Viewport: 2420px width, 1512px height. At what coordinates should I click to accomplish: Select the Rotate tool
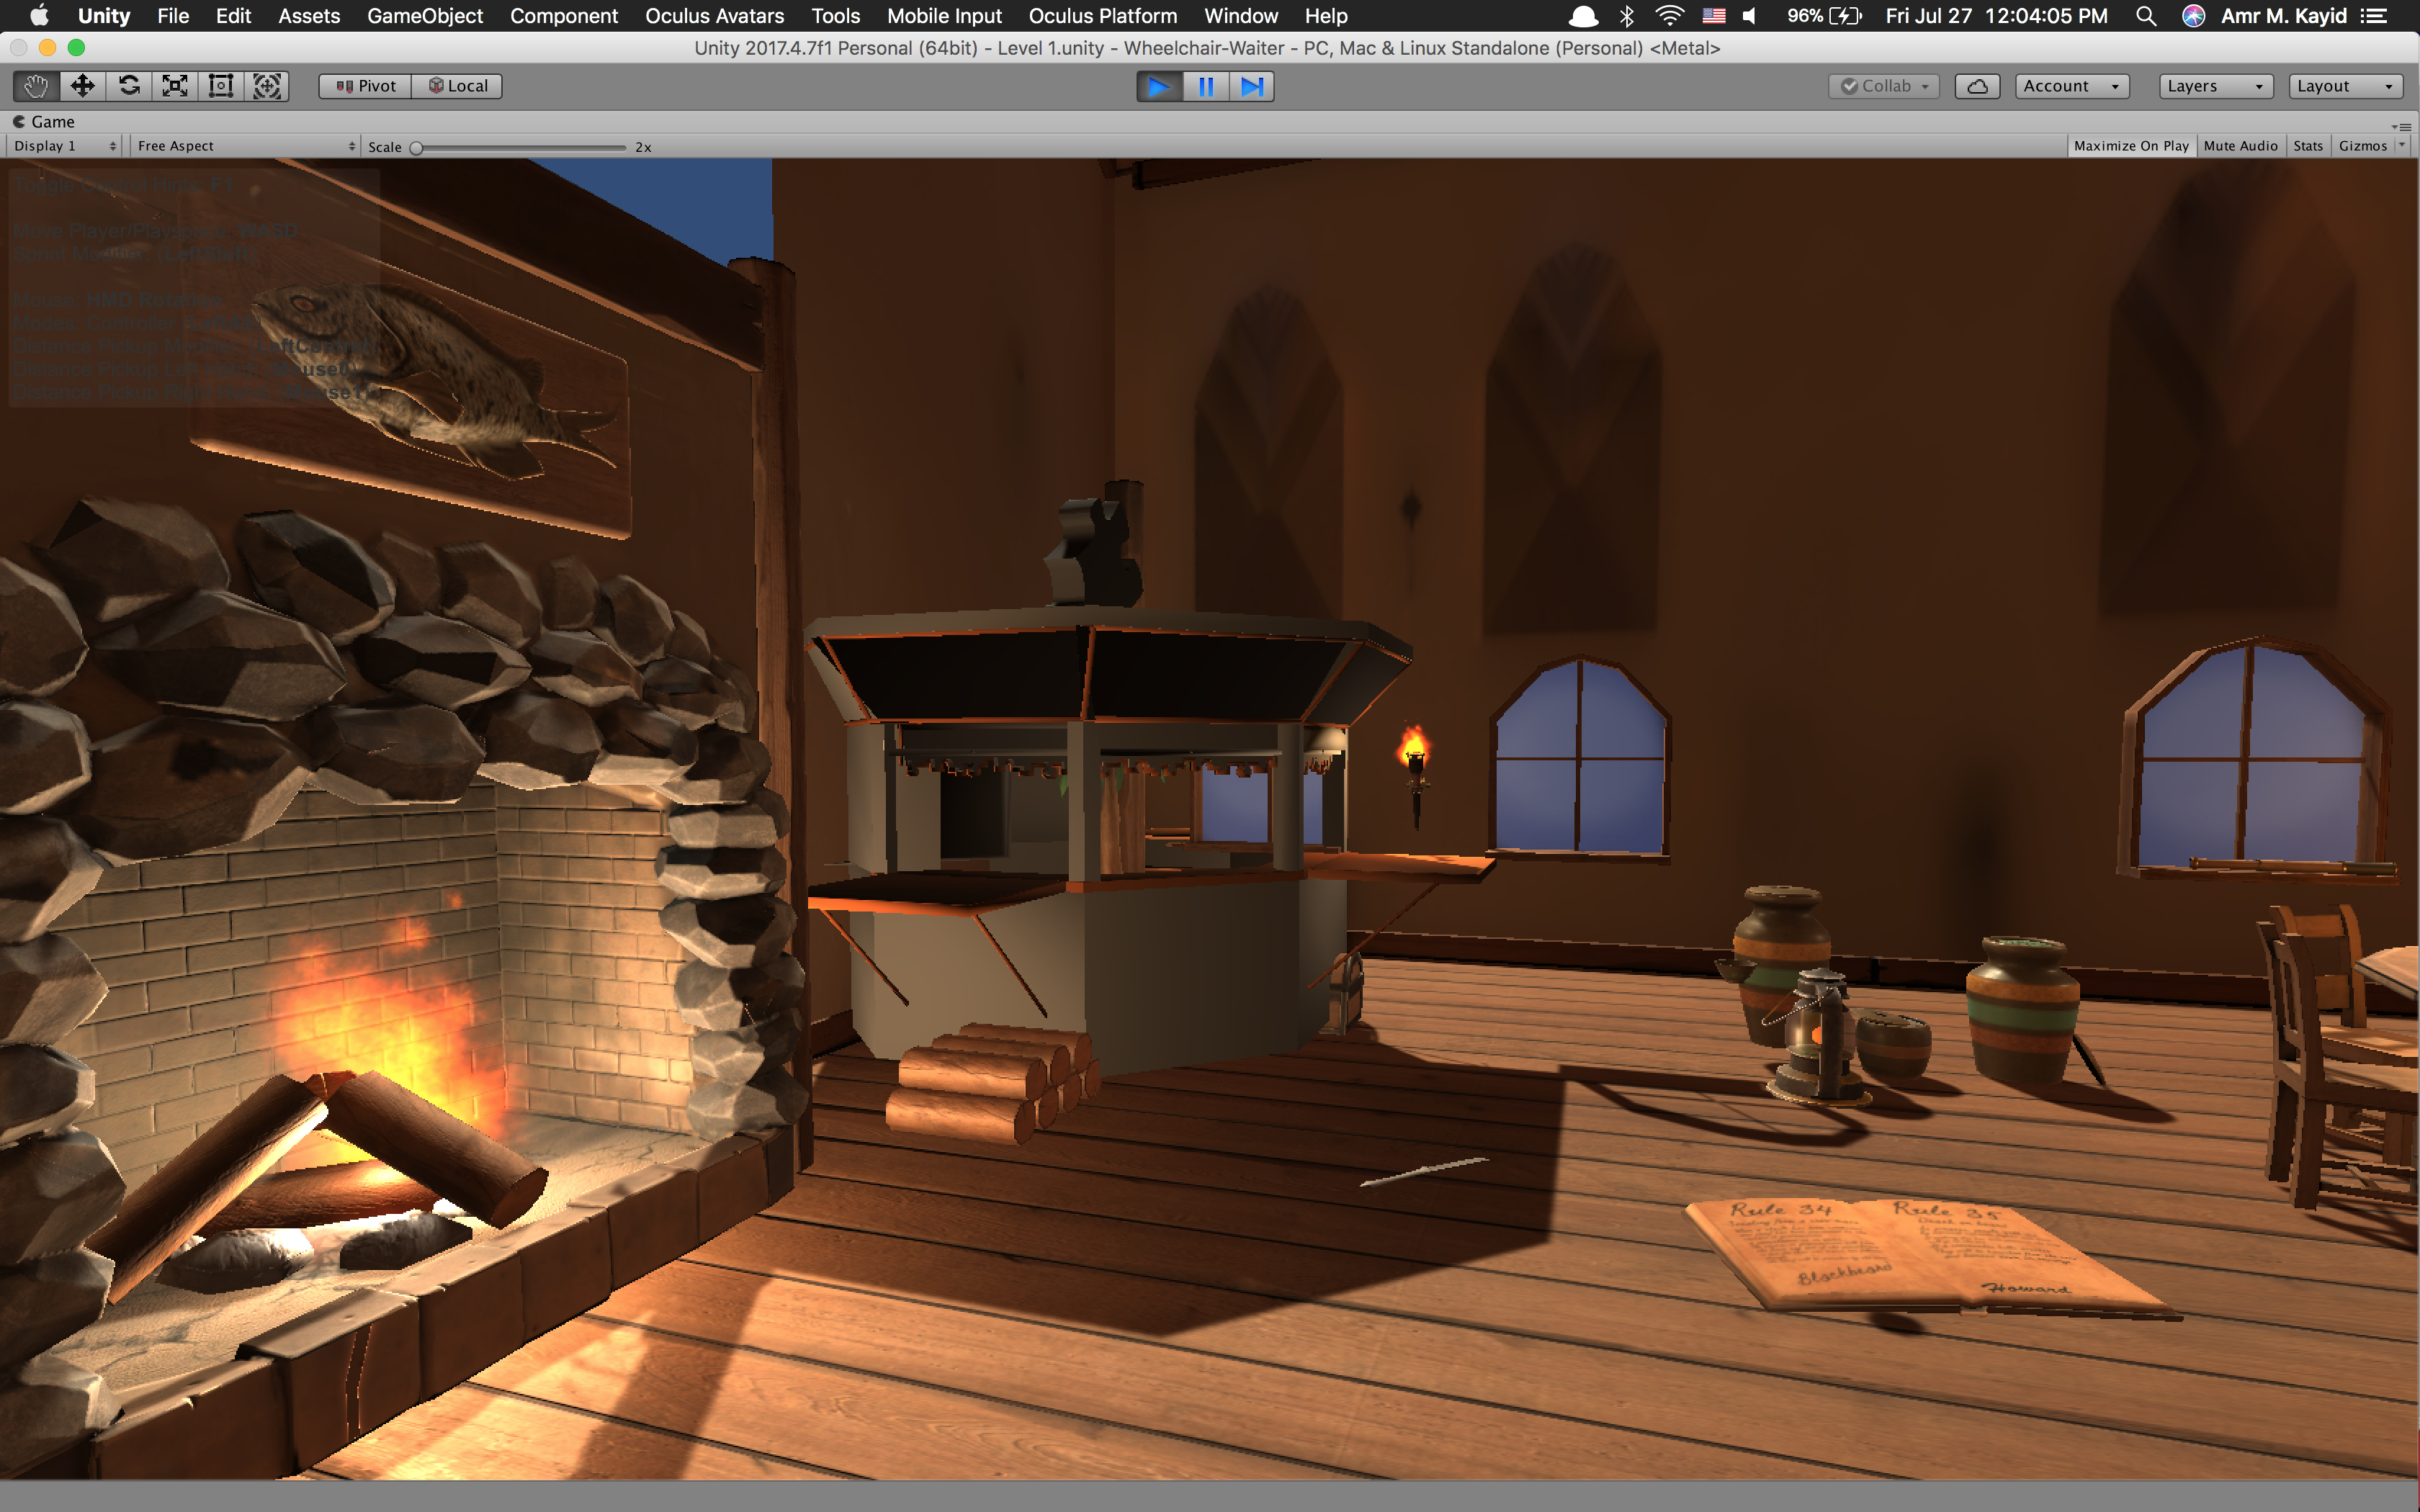point(129,86)
